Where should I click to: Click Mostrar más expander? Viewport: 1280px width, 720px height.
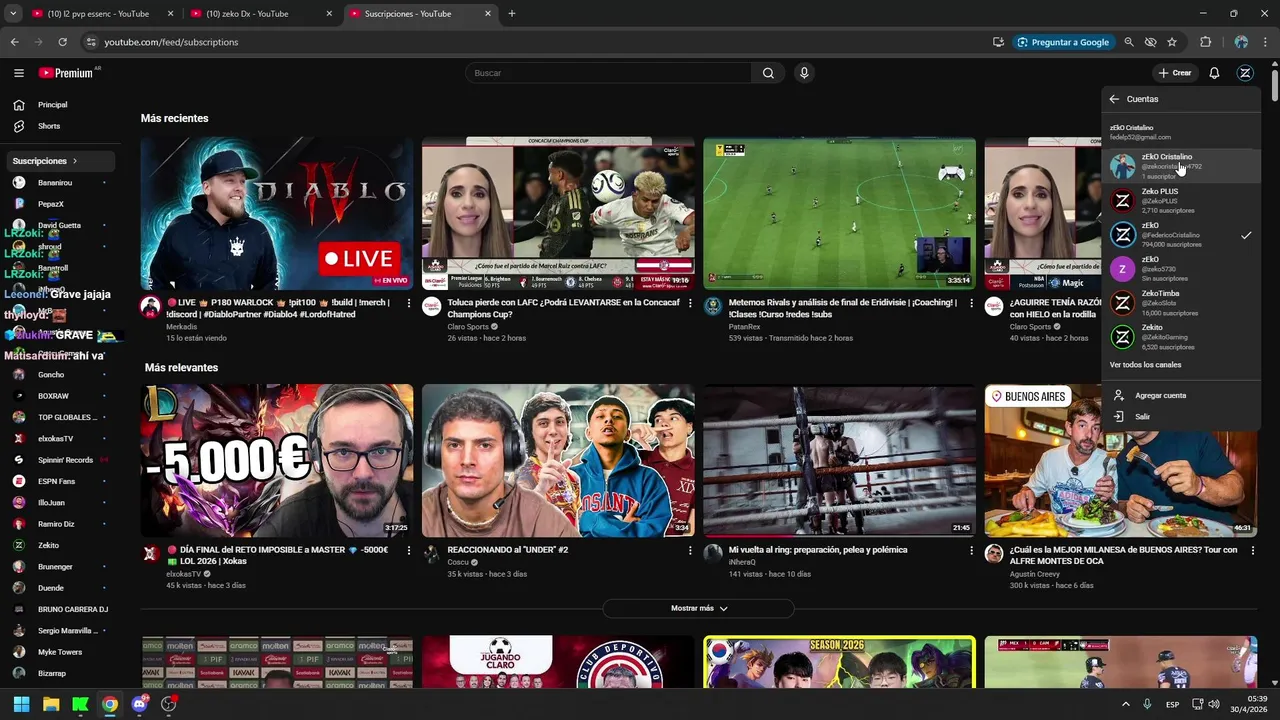(x=698, y=608)
